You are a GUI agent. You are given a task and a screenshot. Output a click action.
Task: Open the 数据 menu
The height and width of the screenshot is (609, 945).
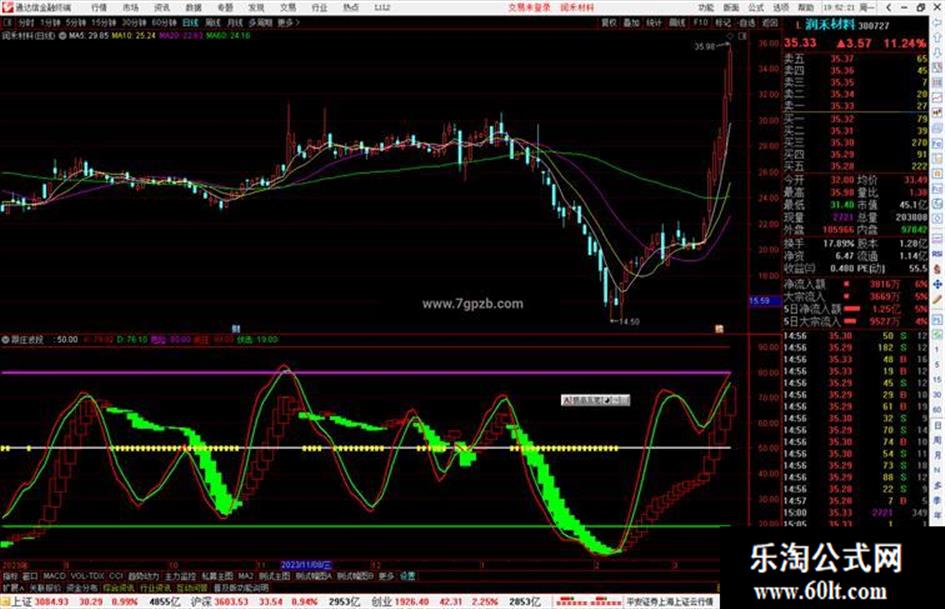point(193,7)
